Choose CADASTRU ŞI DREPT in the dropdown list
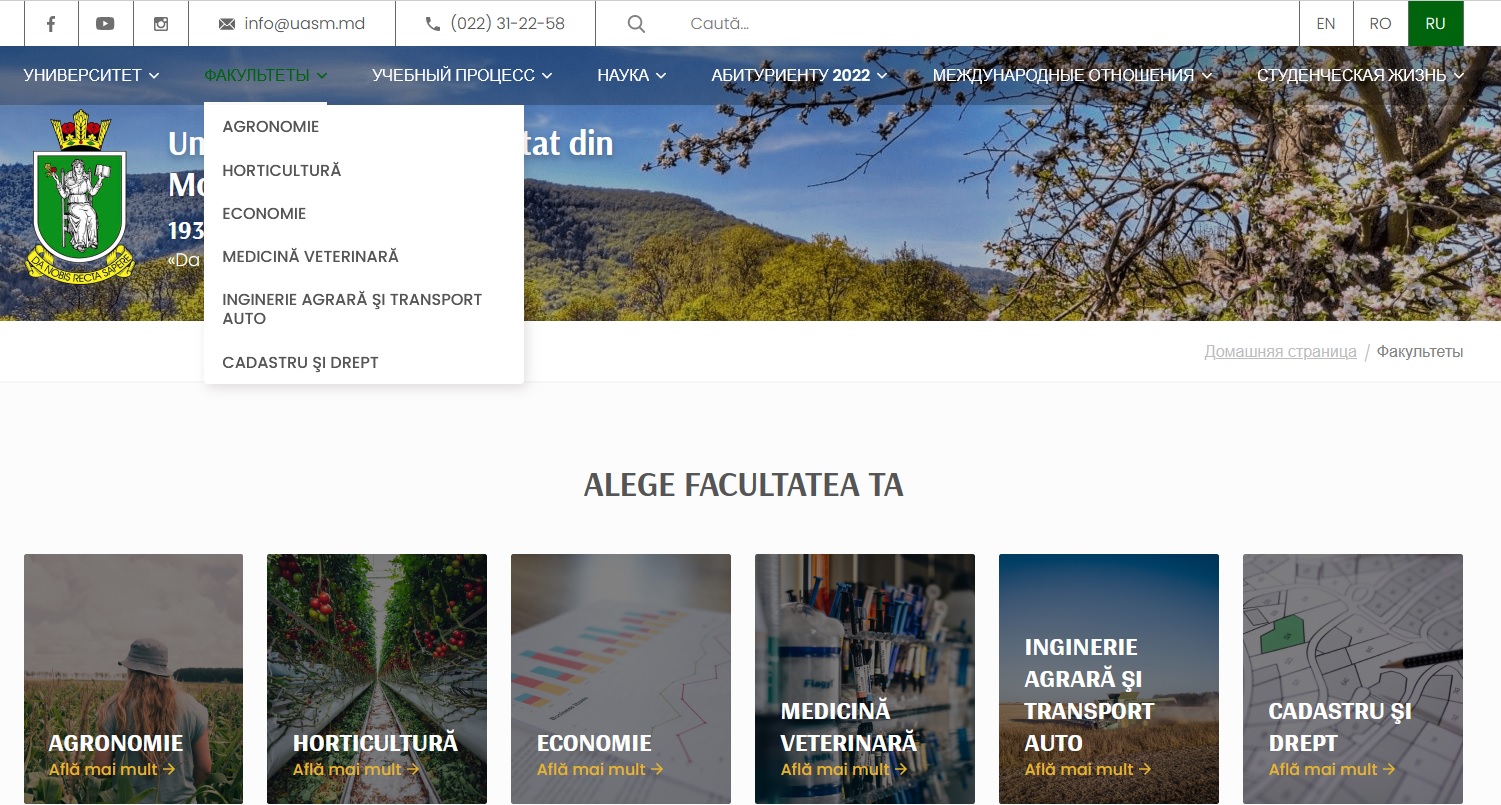This screenshot has width=1501, height=805. (300, 363)
